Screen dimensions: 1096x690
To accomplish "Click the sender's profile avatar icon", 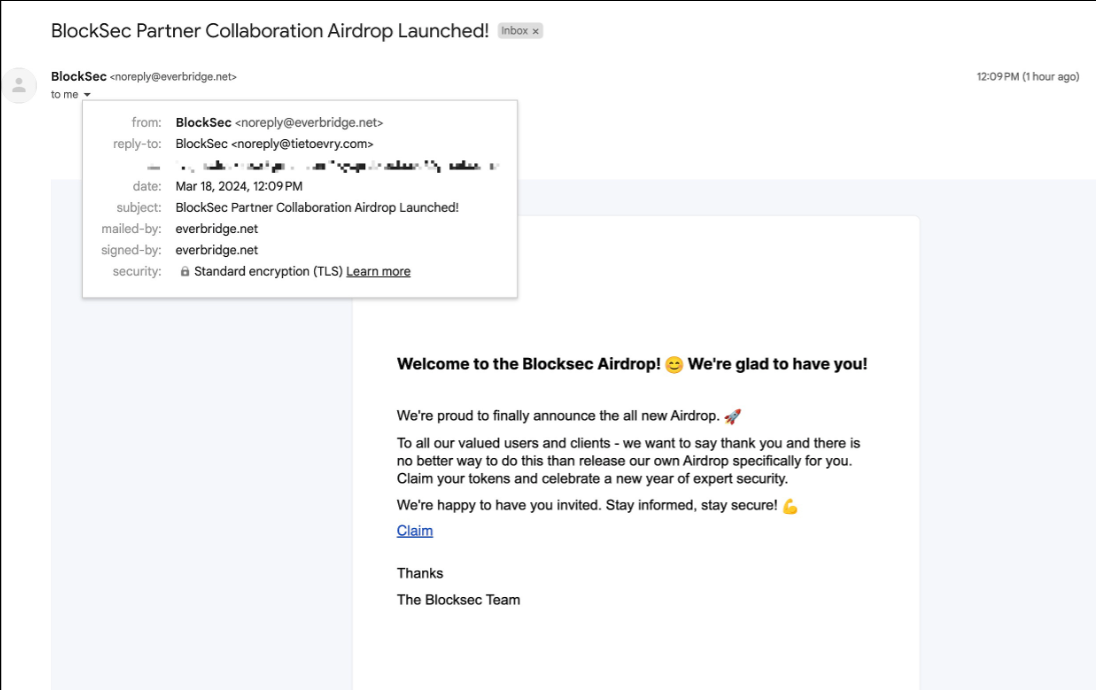I will click(x=18, y=85).
